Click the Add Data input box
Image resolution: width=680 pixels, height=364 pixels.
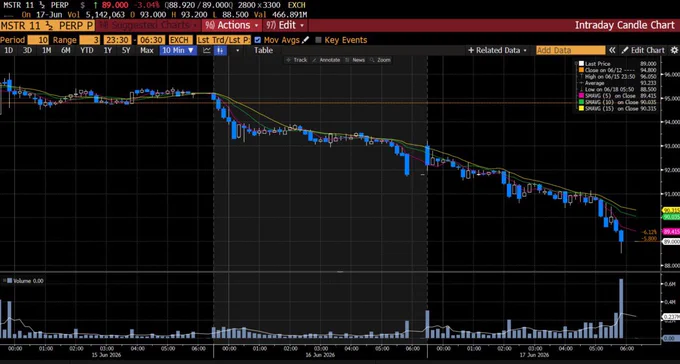[570, 50]
